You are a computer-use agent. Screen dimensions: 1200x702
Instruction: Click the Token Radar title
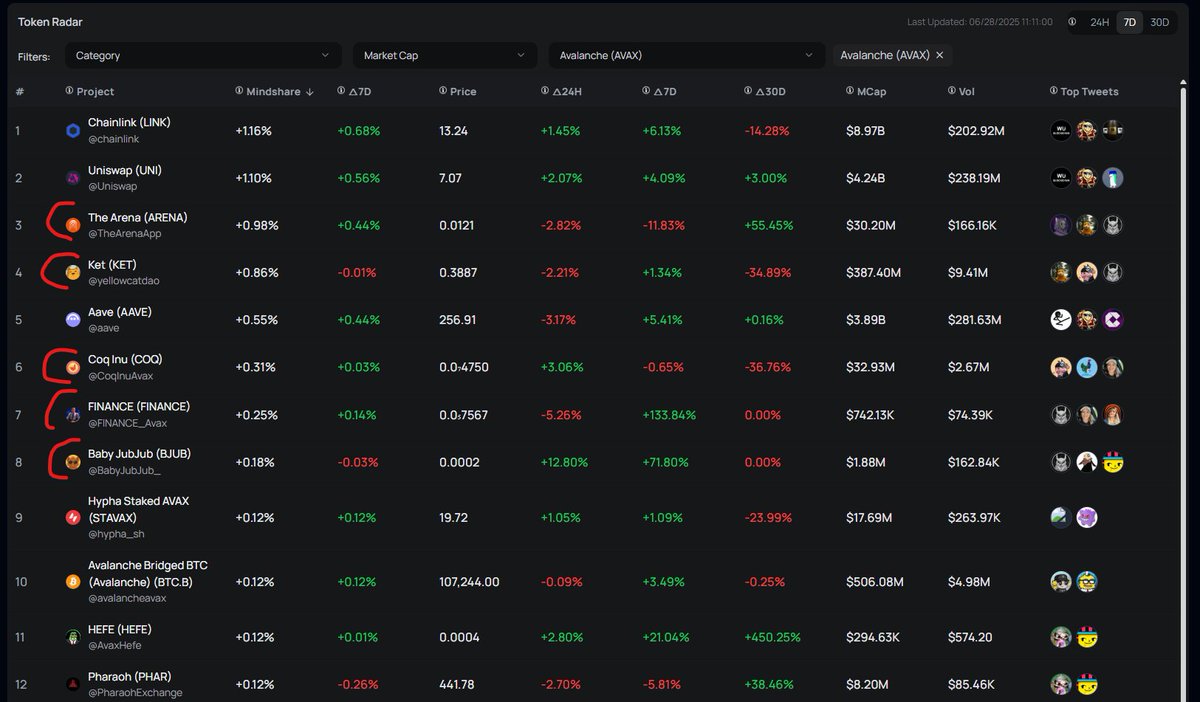click(50, 21)
